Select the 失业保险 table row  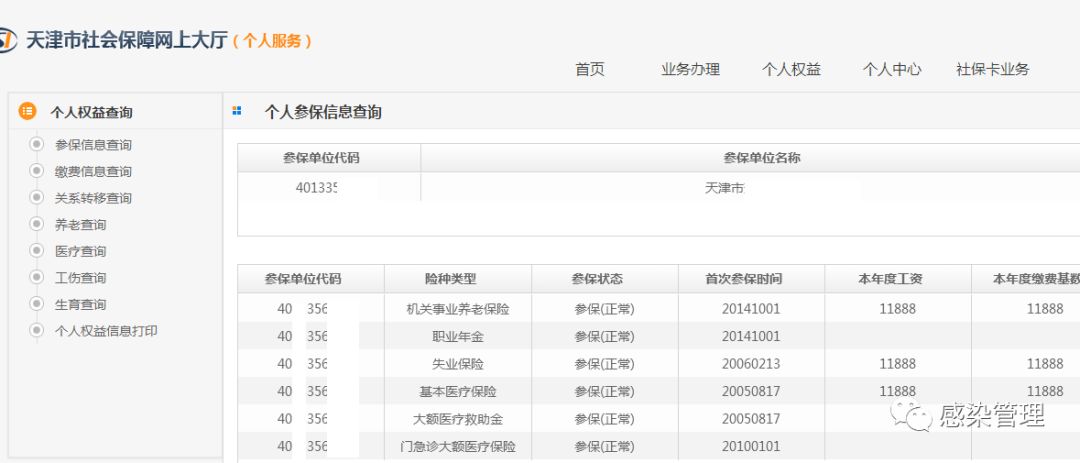click(457, 364)
